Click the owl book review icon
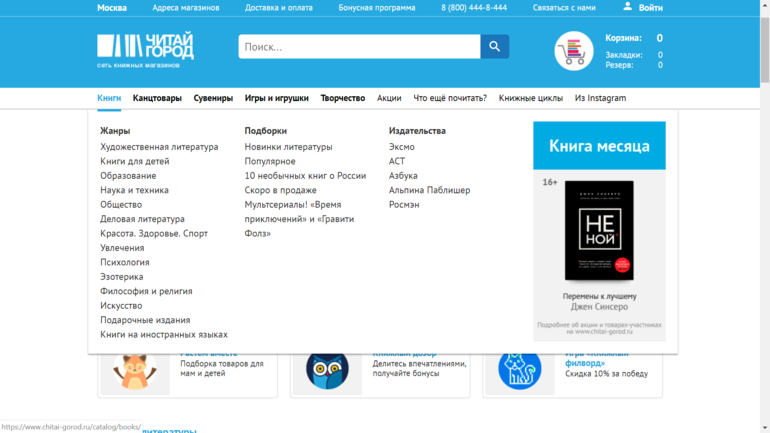This screenshot has height=433, width=770. coord(327,371)
